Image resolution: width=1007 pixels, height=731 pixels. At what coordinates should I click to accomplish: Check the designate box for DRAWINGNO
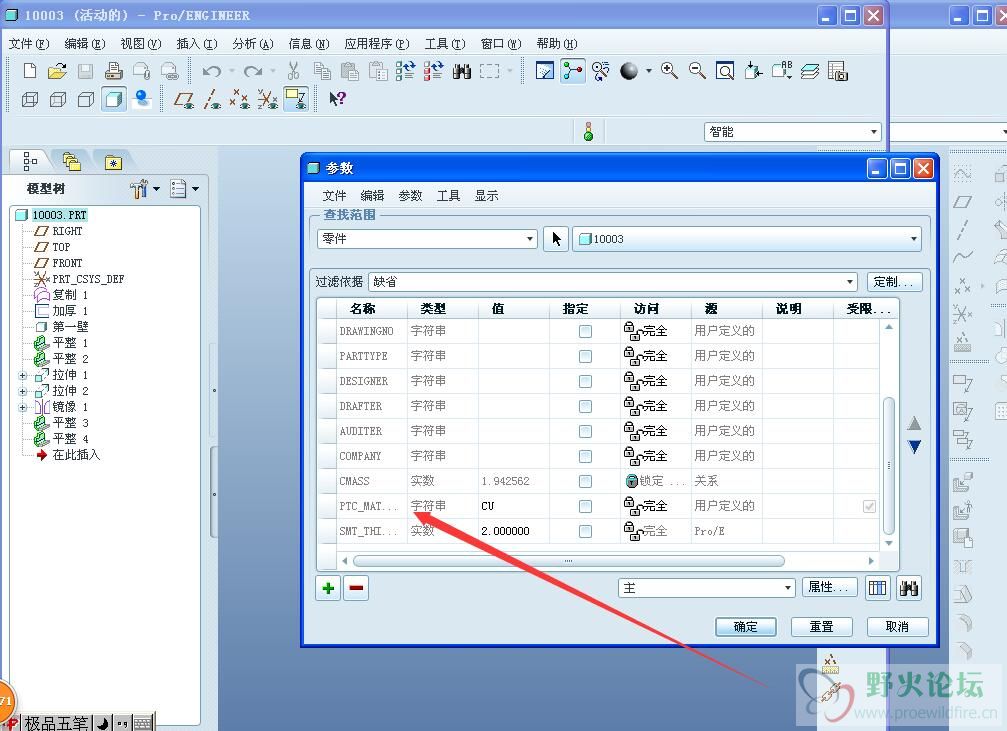coord(585,331)
